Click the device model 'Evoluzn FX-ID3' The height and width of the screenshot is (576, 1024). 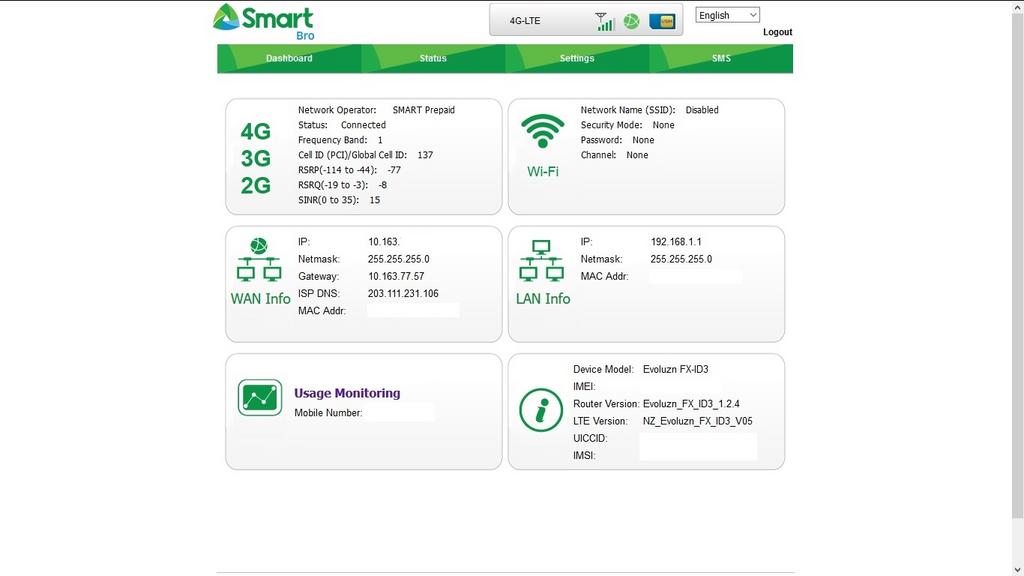pyautogui.click(x=675, y=369)
